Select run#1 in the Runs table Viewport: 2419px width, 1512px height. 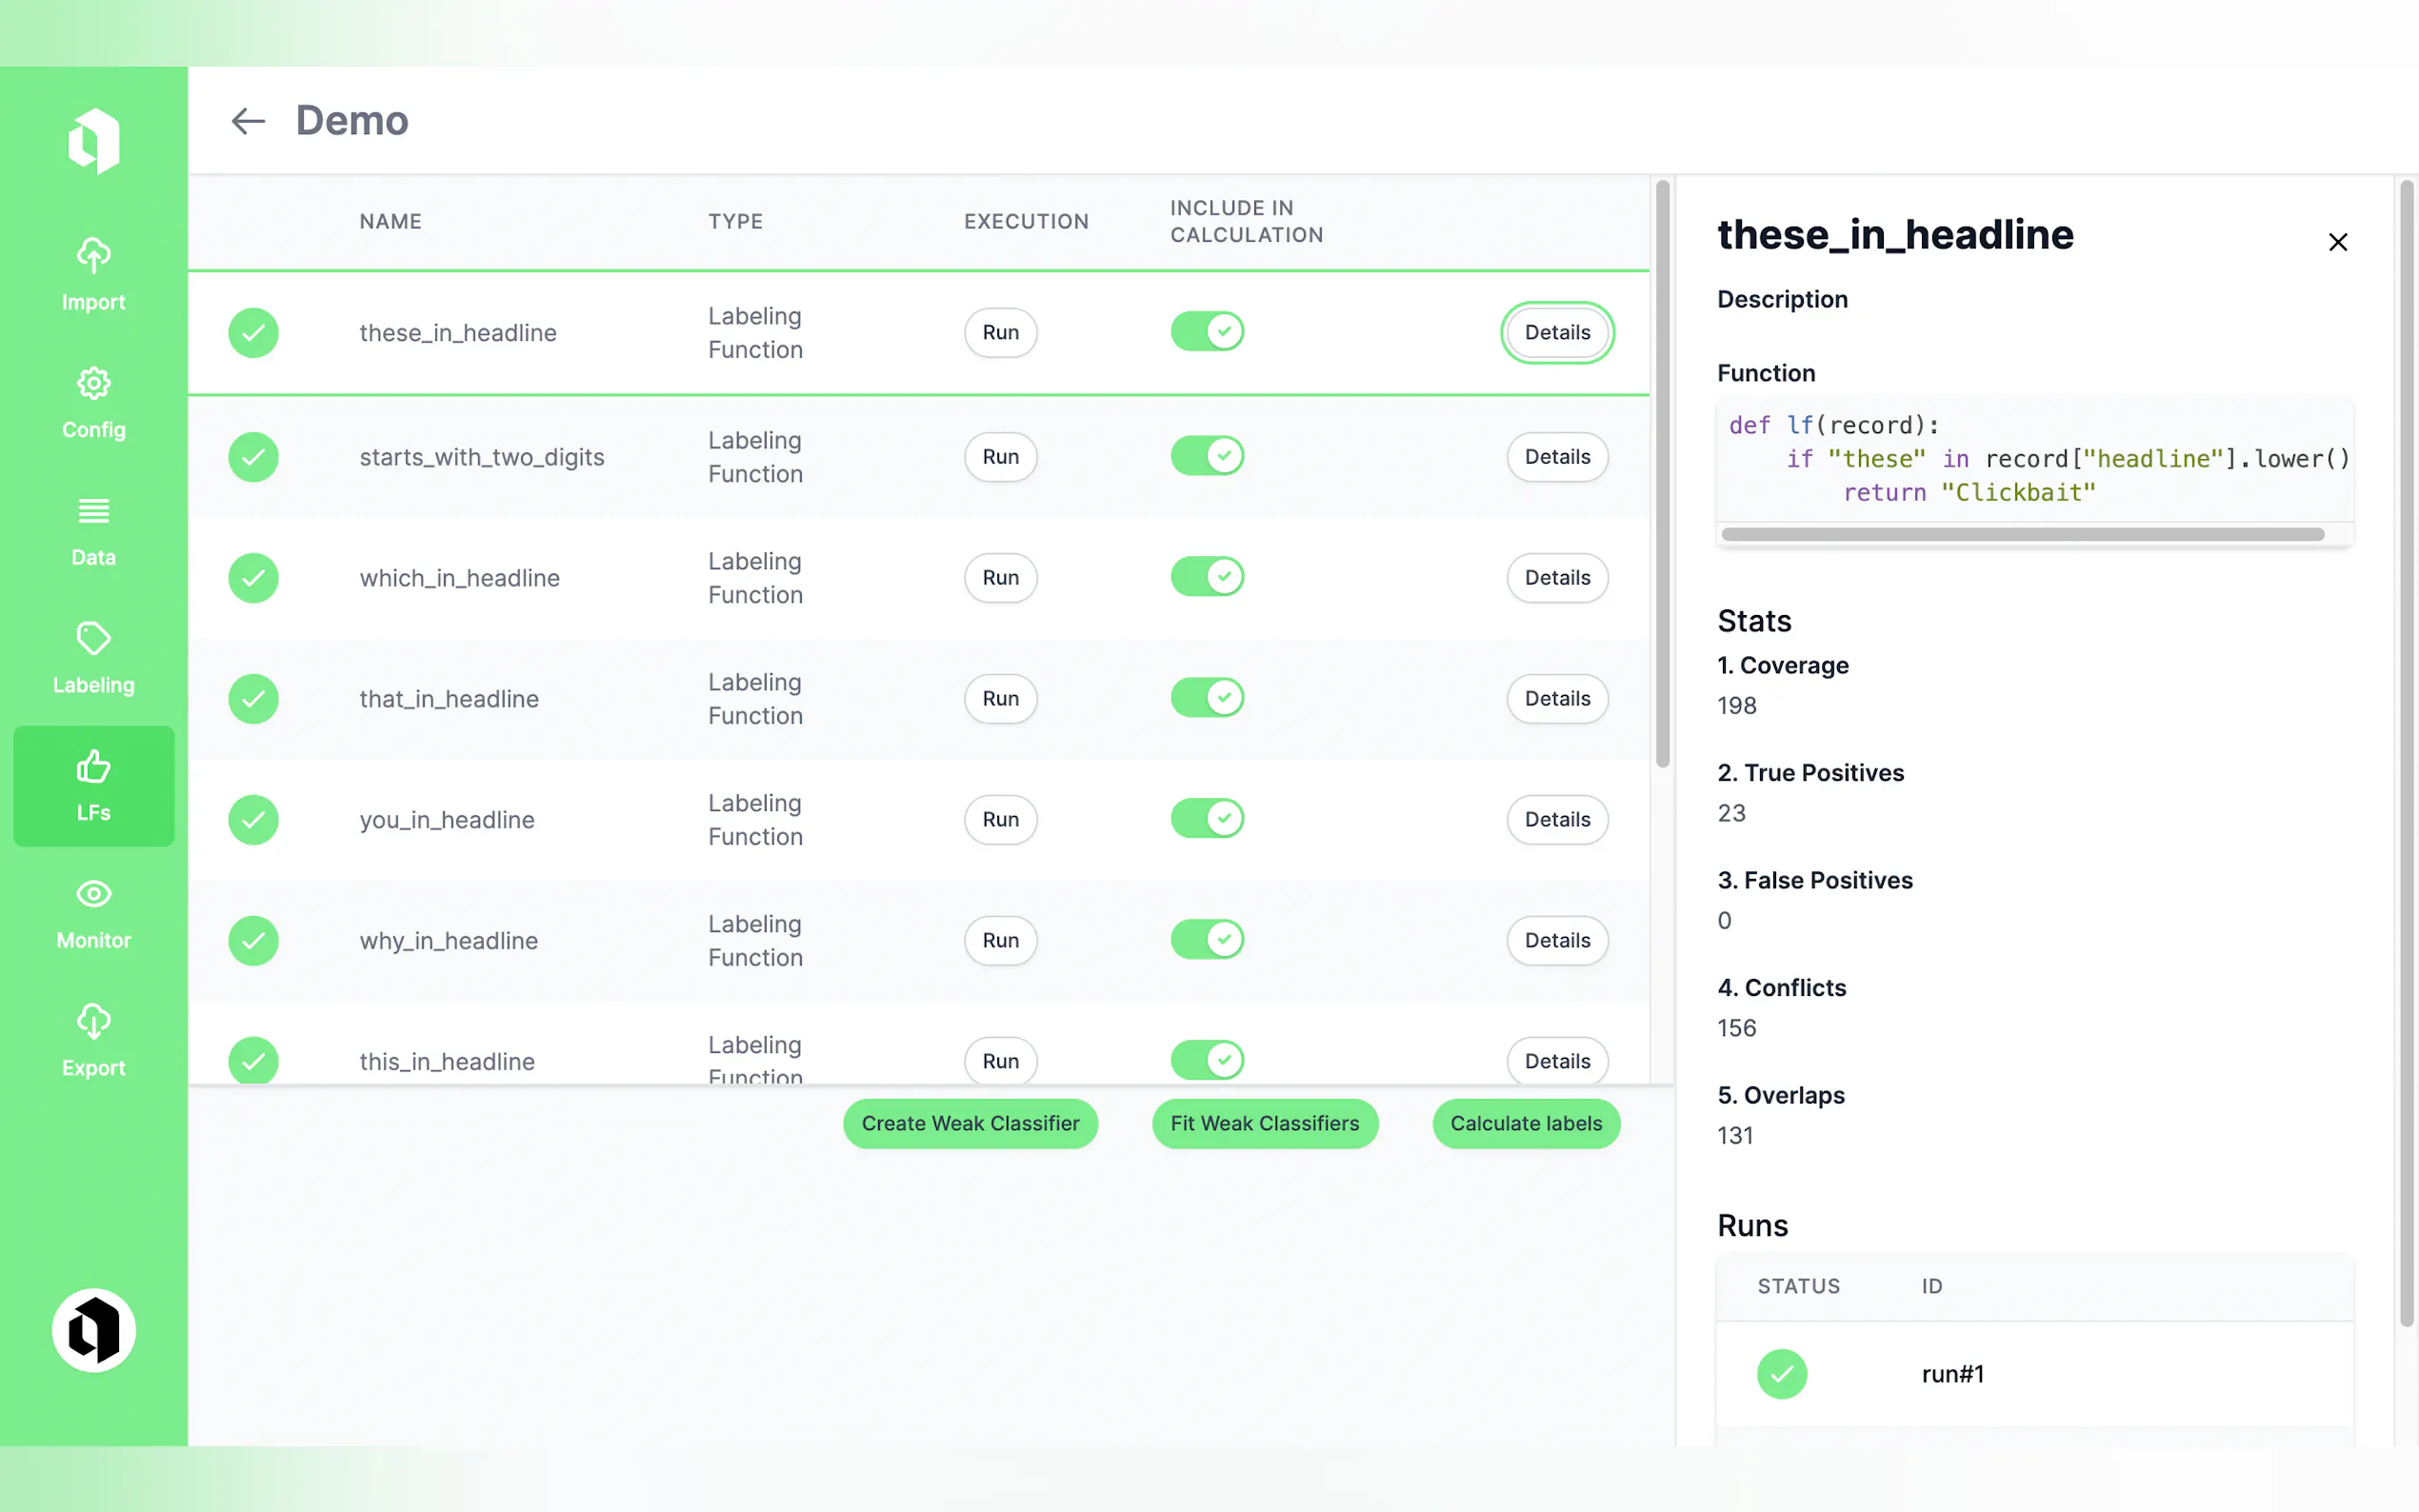(x=1952, y=1374)
